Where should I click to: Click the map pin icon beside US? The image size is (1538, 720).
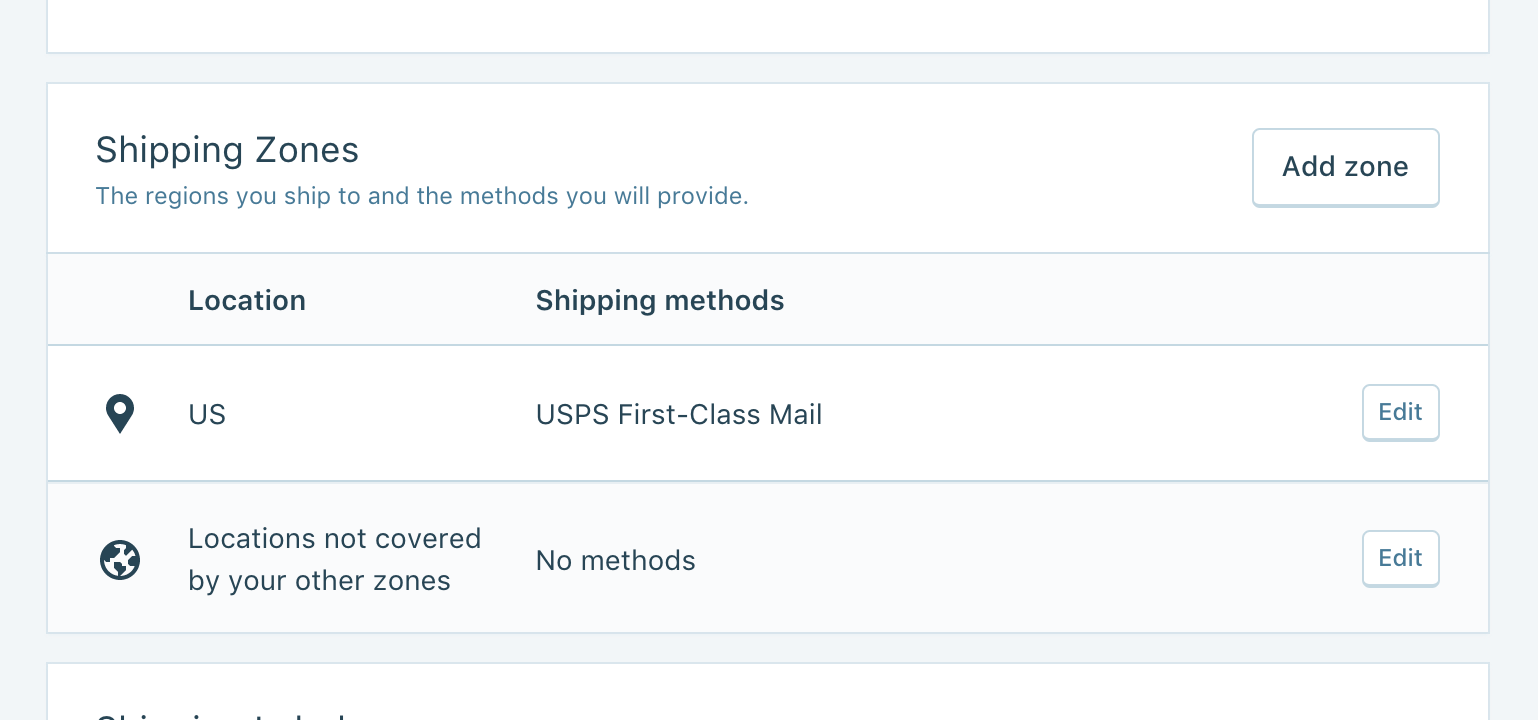[x=120, y=414]
